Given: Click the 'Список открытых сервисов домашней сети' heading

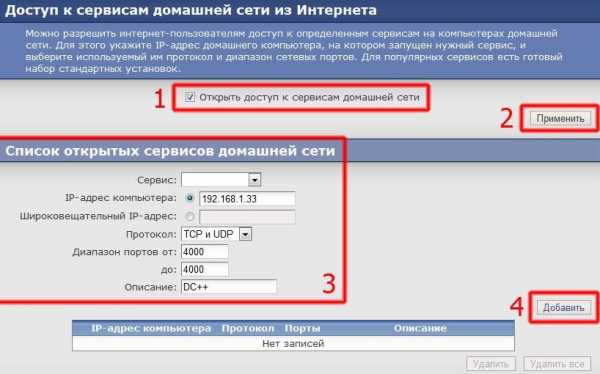Looking at the screenshot, I should (170, 151).
